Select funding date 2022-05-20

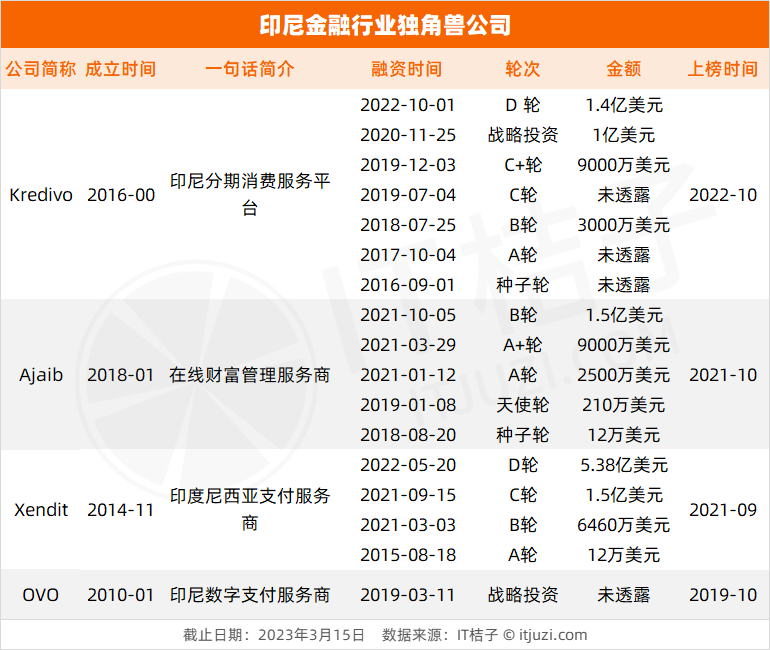(x=408, y=465)
